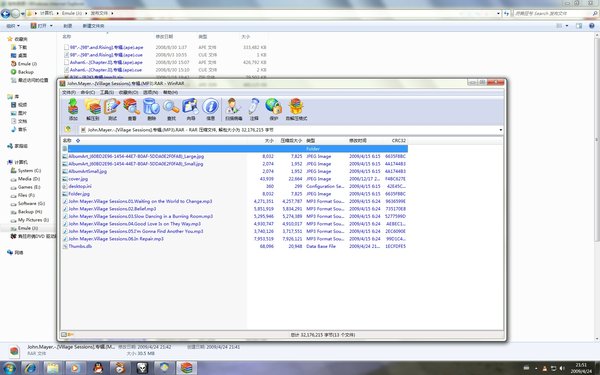Click the WinRAR icon on the taskbar

[187, 368]
